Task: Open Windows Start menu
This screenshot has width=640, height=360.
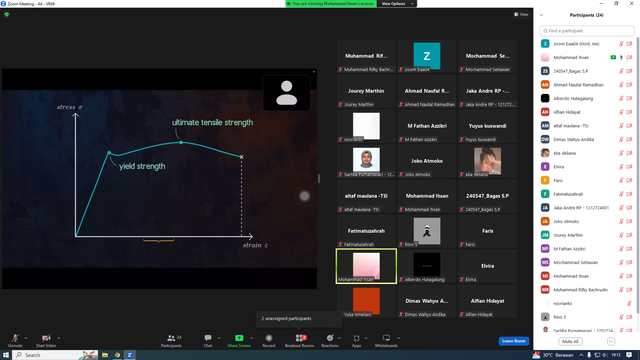Action: click(6, 355)
